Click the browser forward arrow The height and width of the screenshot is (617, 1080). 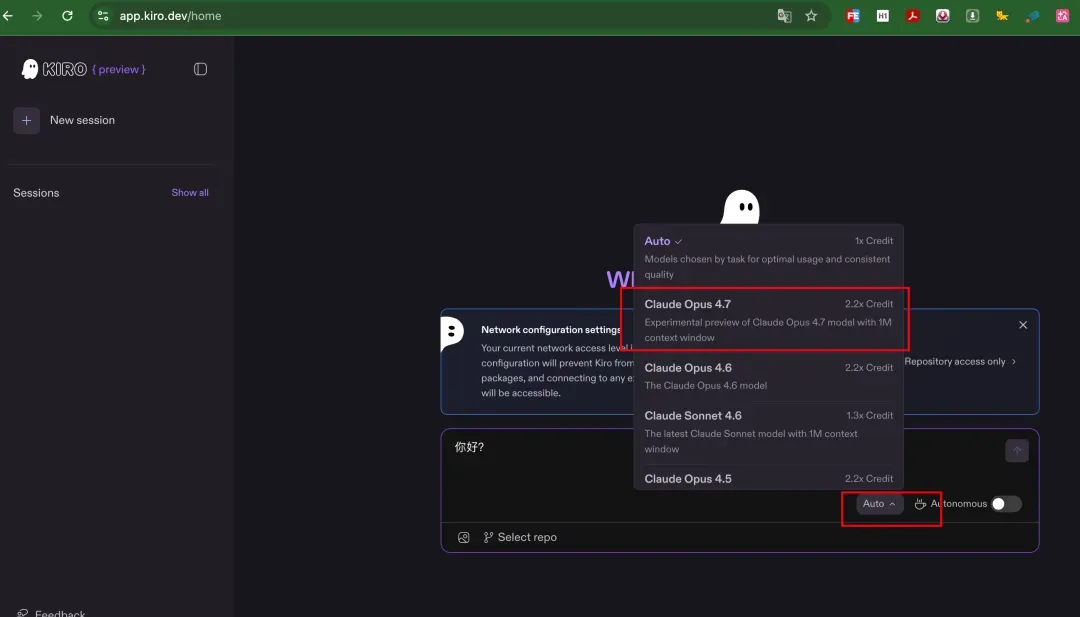(37, 16)
